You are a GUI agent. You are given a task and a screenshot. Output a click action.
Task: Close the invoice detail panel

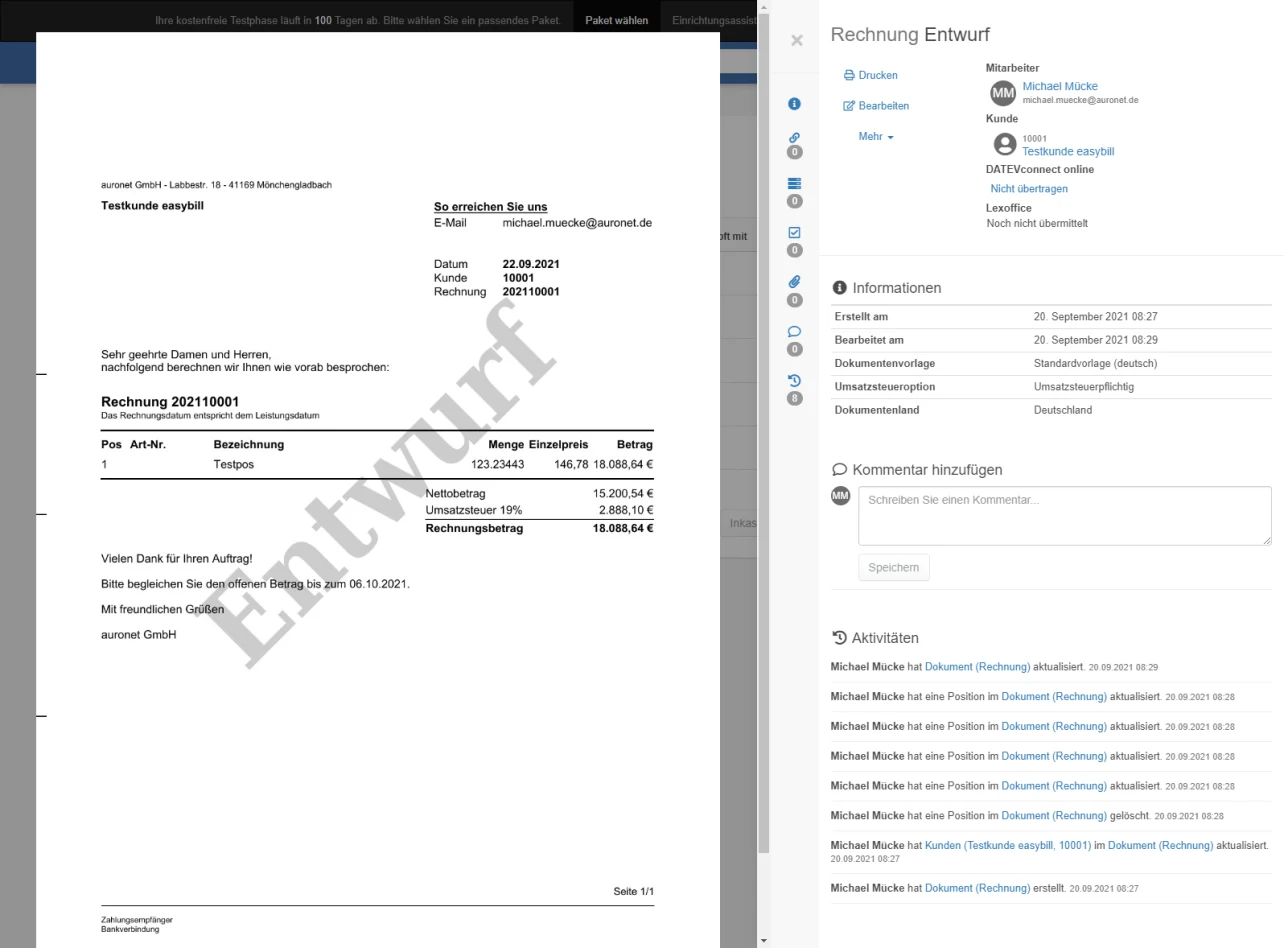click(796, 41)
